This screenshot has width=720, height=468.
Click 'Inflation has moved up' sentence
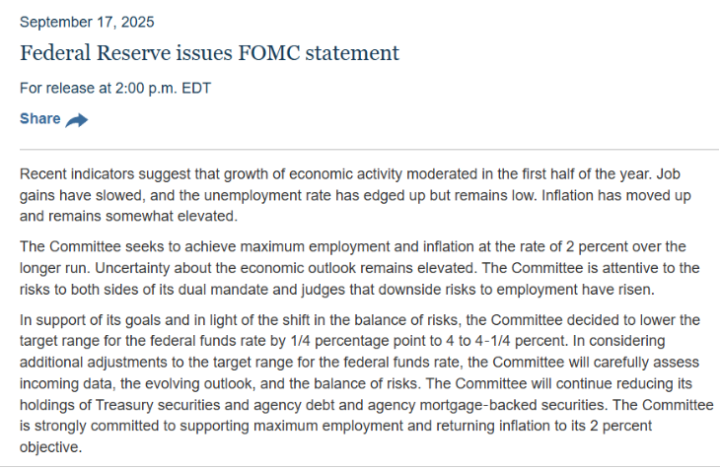pos(616,196)
